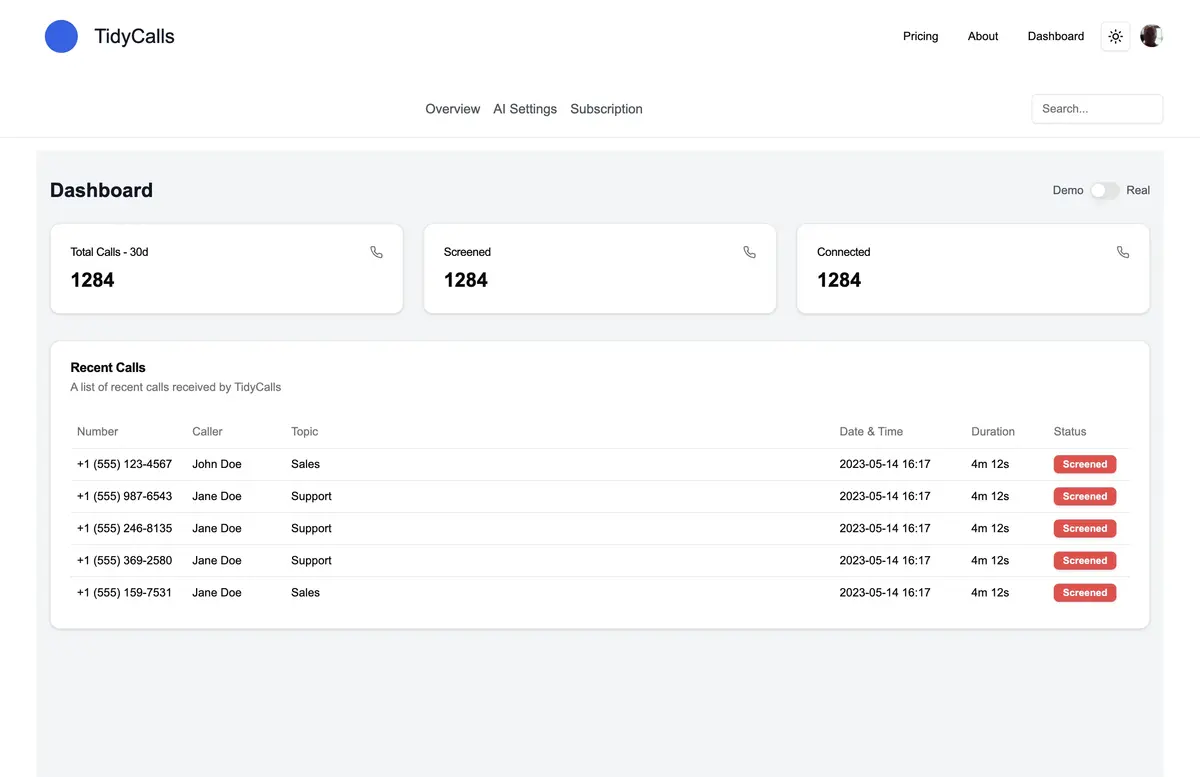Click the phone icon on Screened card
The height and width of the screenshot is (777, 1200).
[750, 252]
